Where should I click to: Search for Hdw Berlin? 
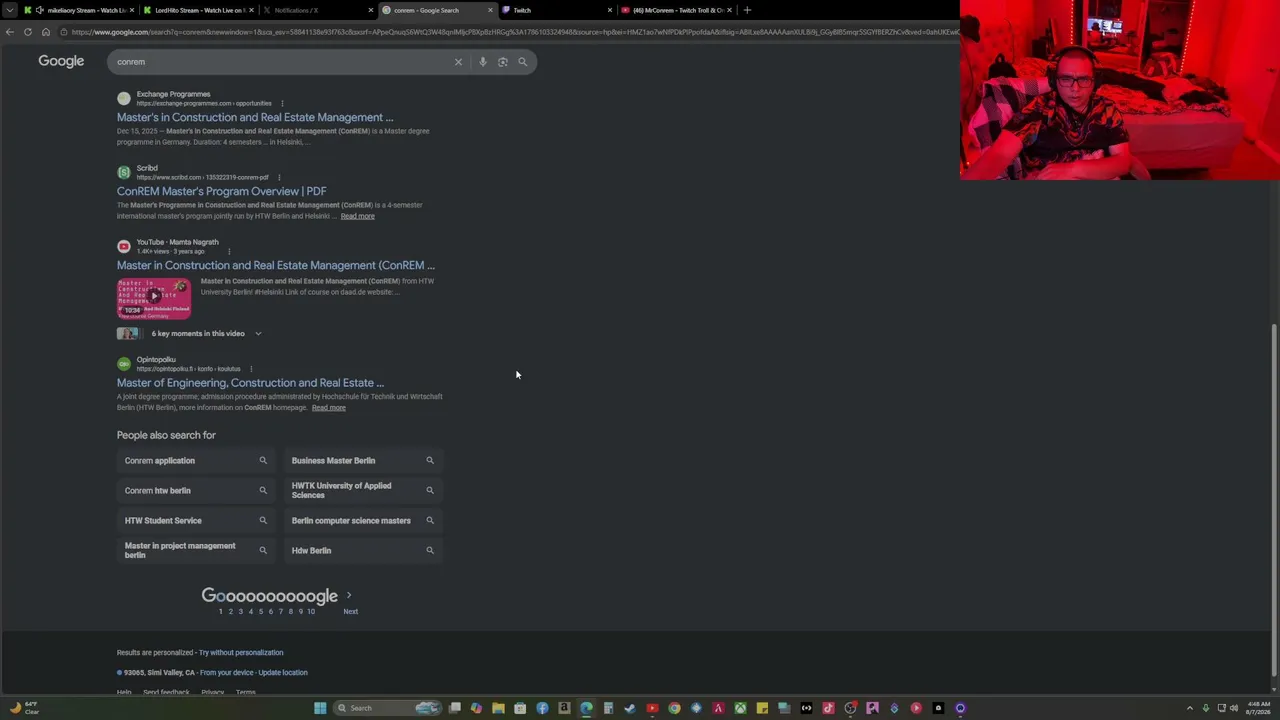point(362,551)
